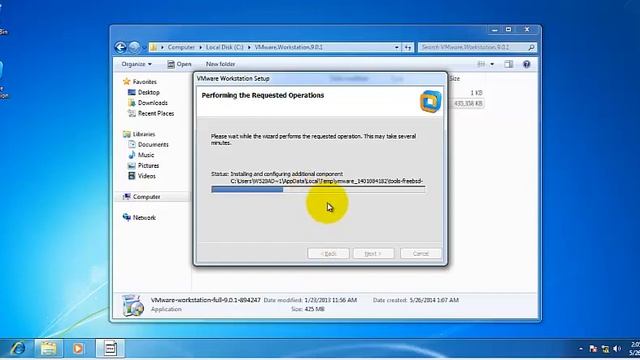The height and width of the screenshot is (360, 640).
Task: Cancel the VMware Workstation Setup
Action: 421,253
